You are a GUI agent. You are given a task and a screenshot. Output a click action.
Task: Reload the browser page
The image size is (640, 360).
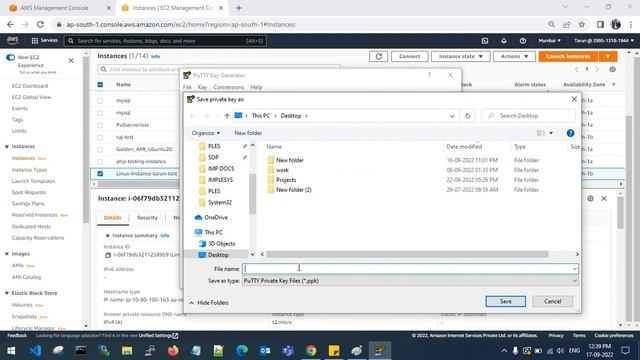point(40,24)
